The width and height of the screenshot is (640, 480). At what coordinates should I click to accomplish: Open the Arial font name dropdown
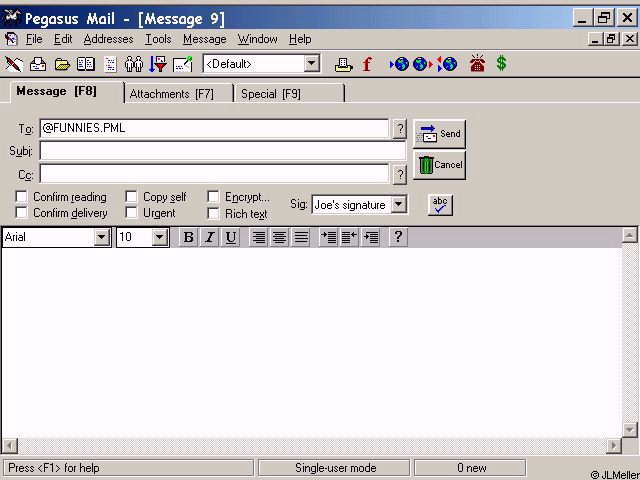click(101, 237)
